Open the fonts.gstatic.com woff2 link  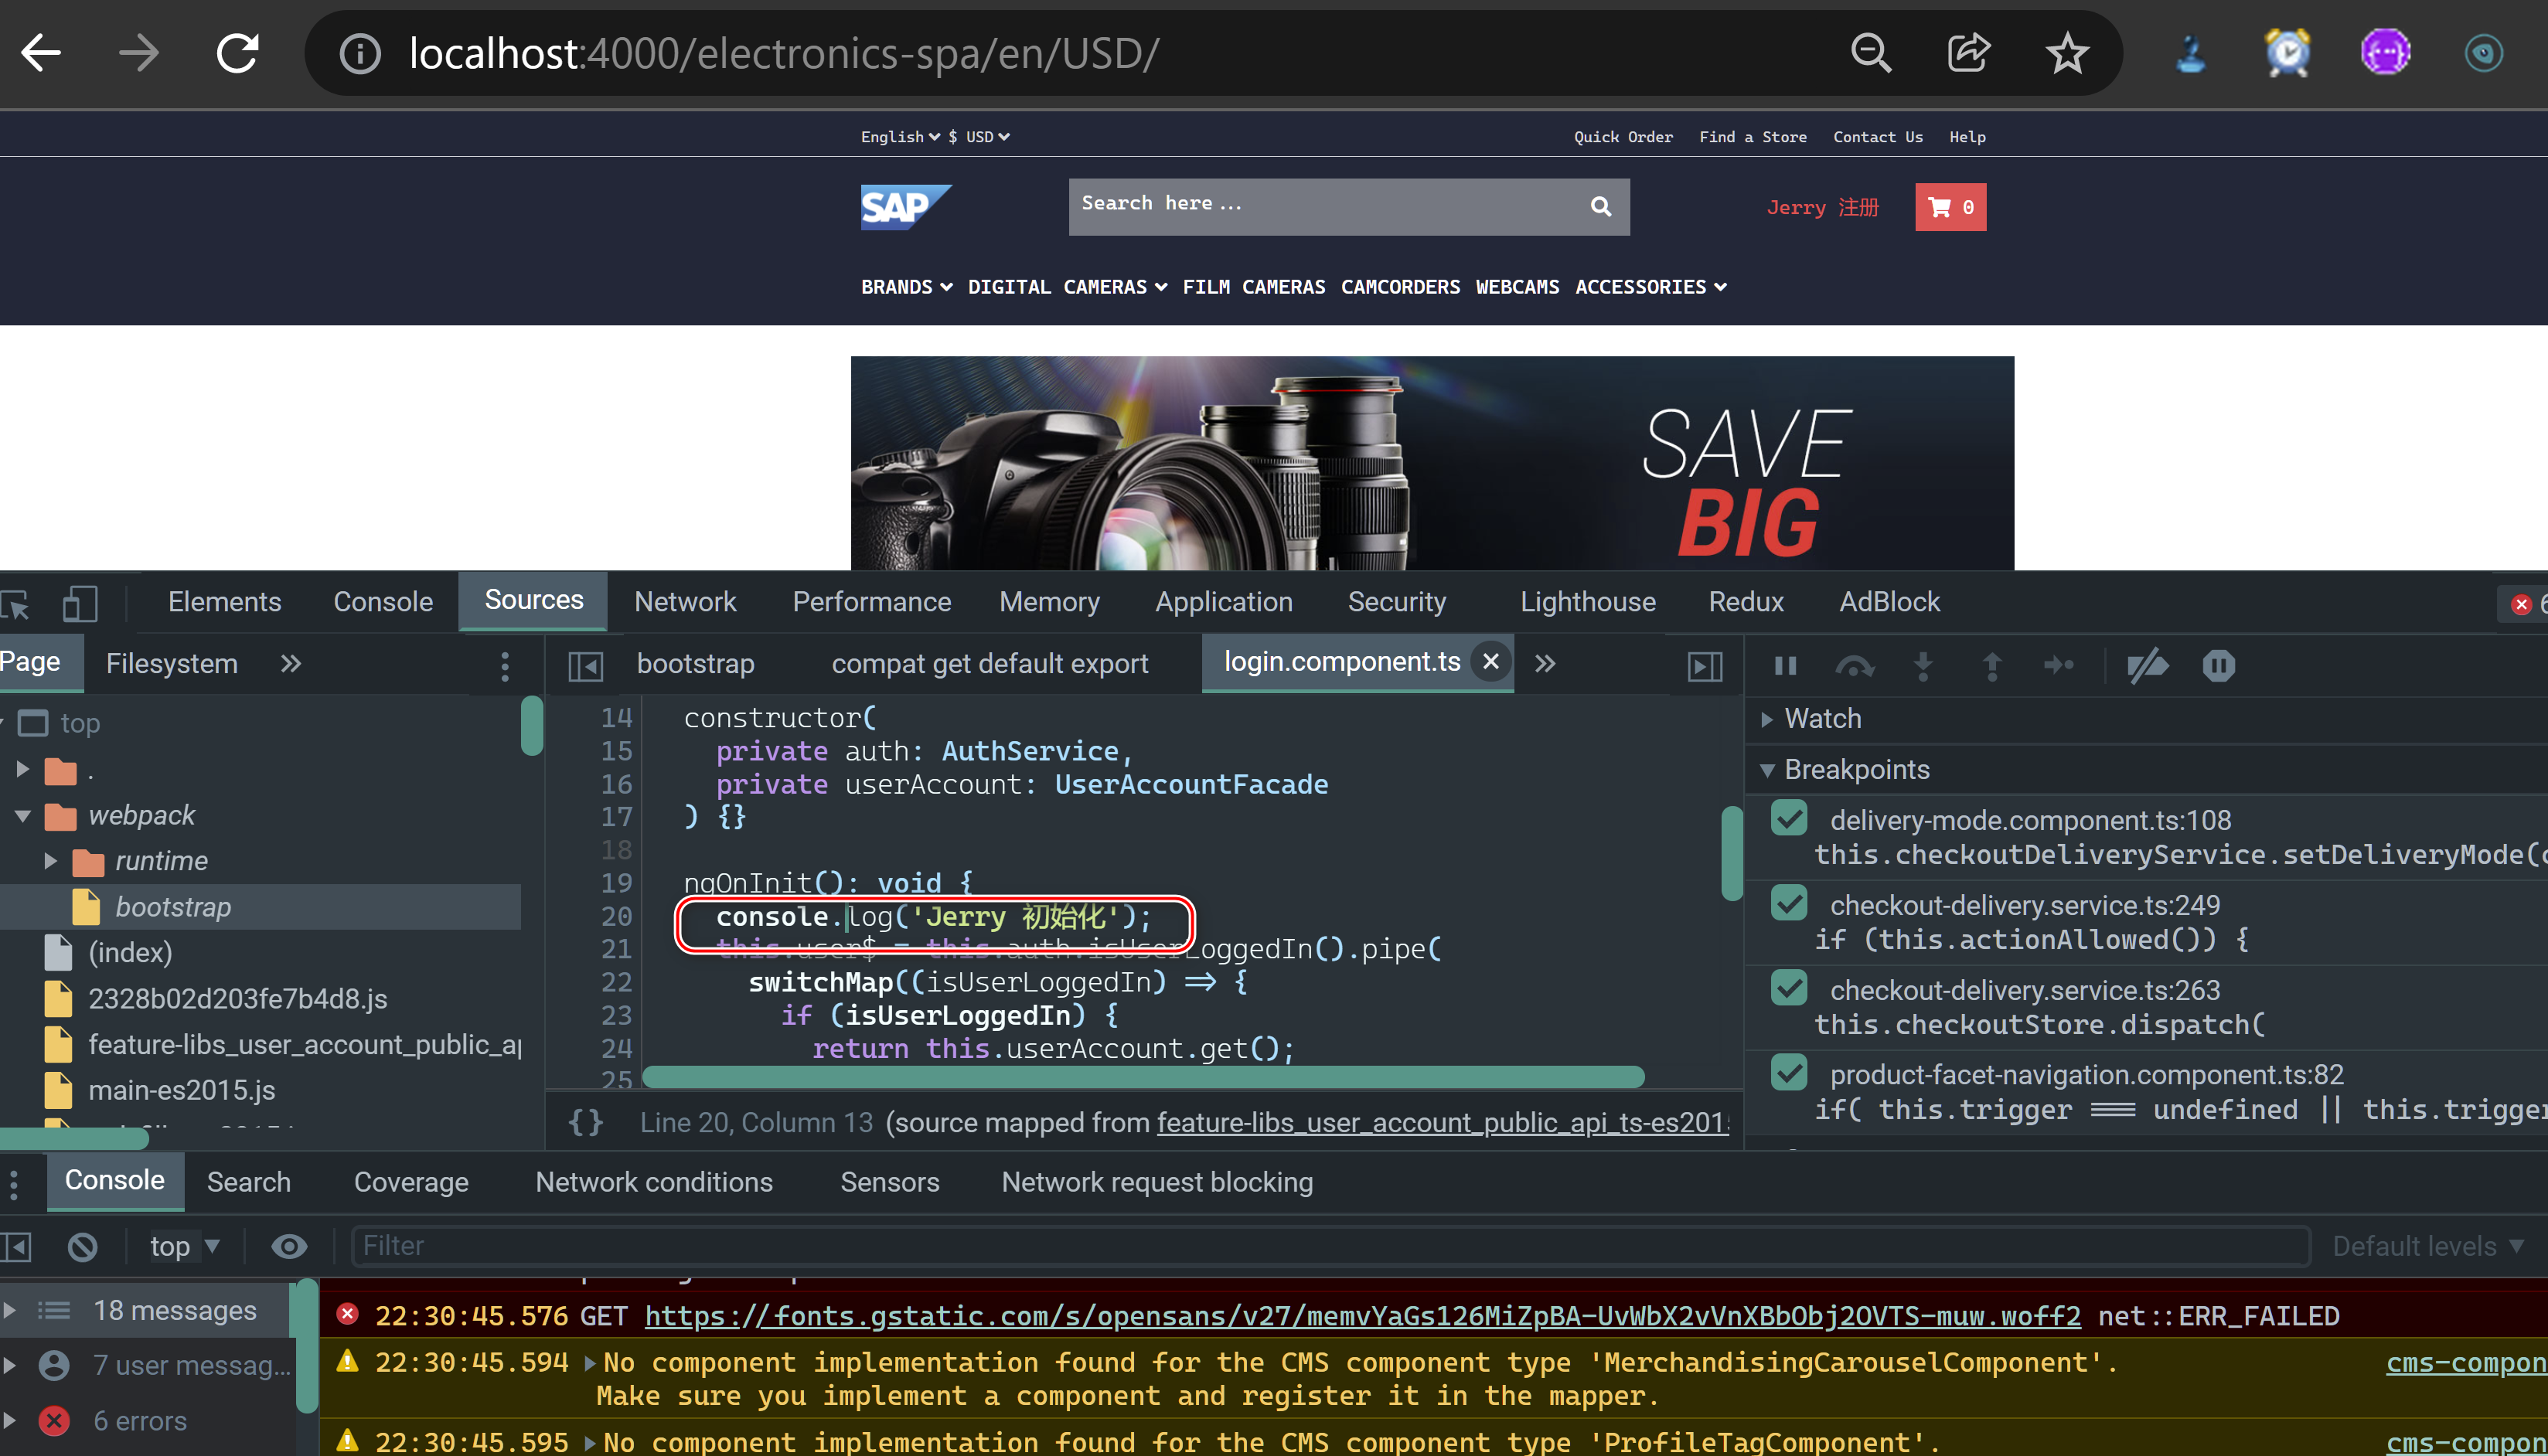[x=1362, y=1316]
